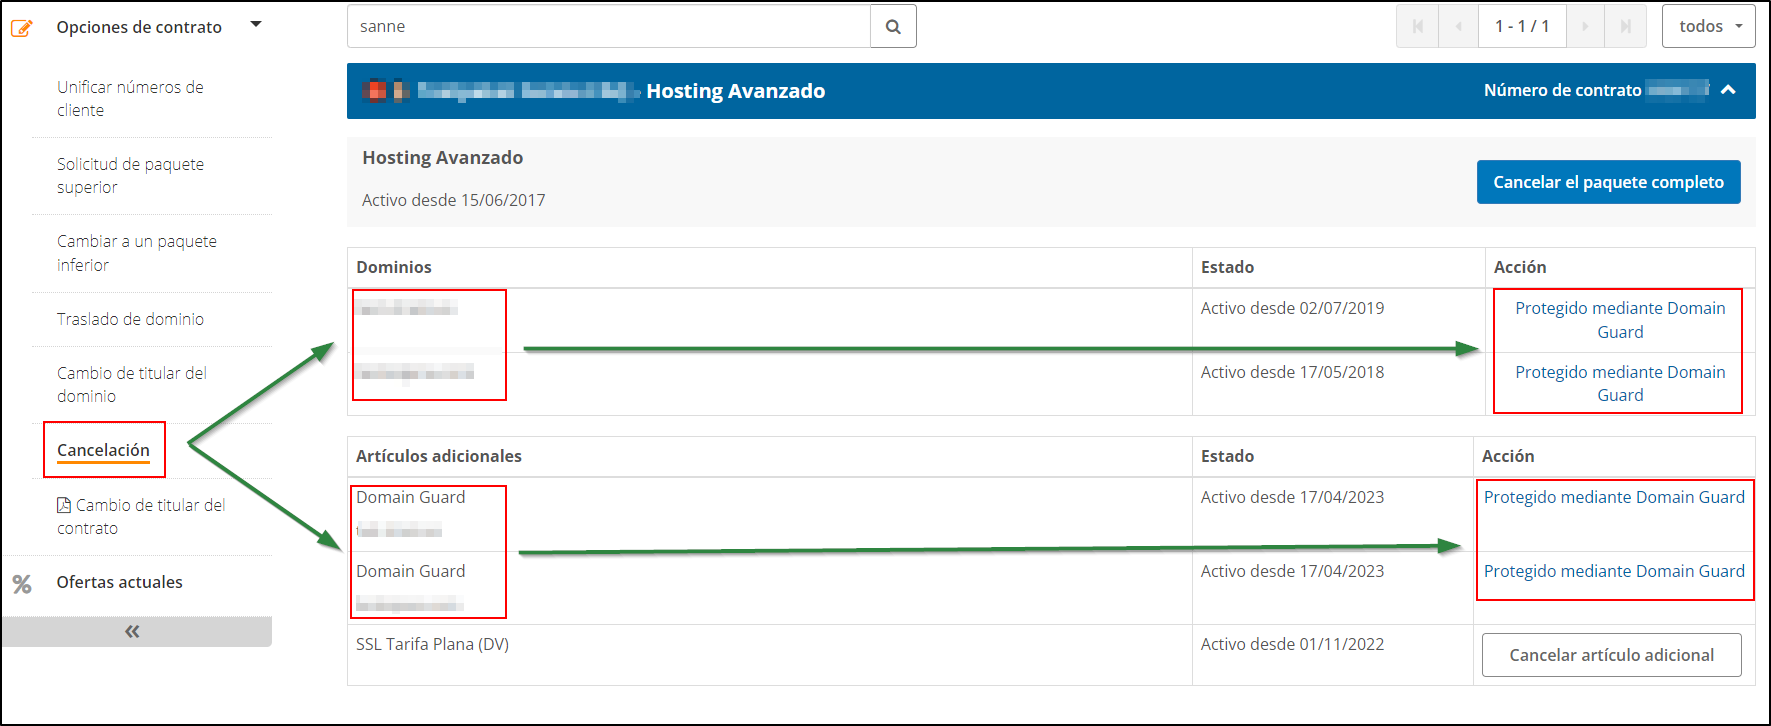Viewport: 1771px width, 726px height.
Task: Click the edit icon beside Opciones de contrato
Action: coord(21,28)
